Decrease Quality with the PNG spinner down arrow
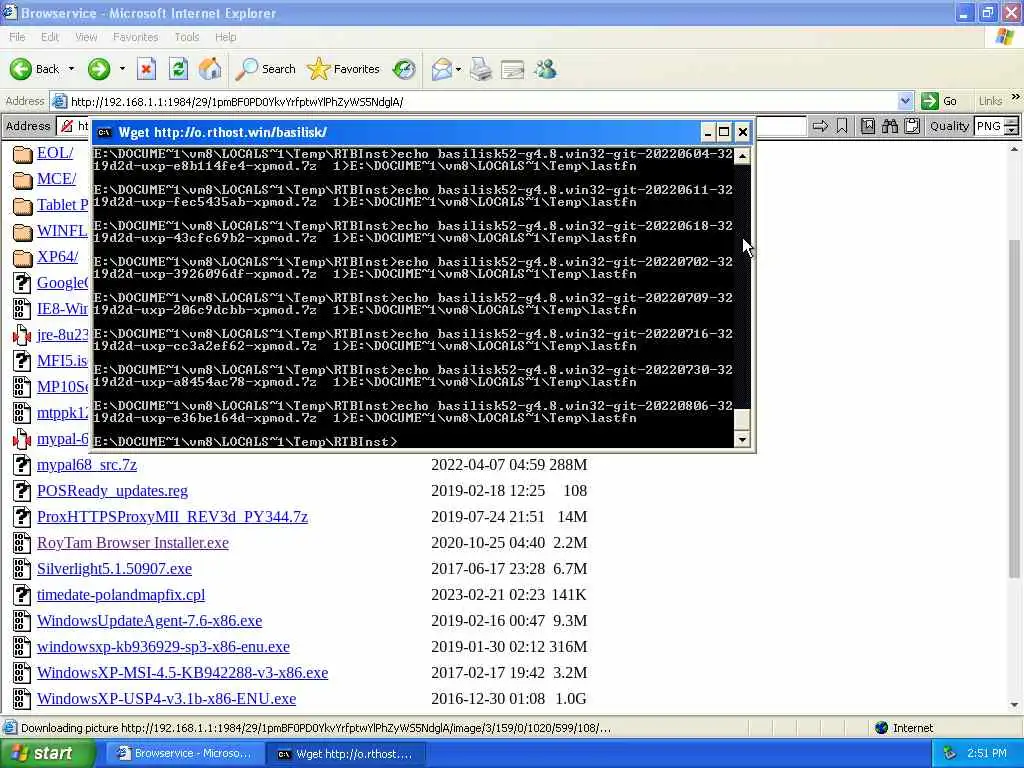1024x768 pixels. pos(1012,131)
